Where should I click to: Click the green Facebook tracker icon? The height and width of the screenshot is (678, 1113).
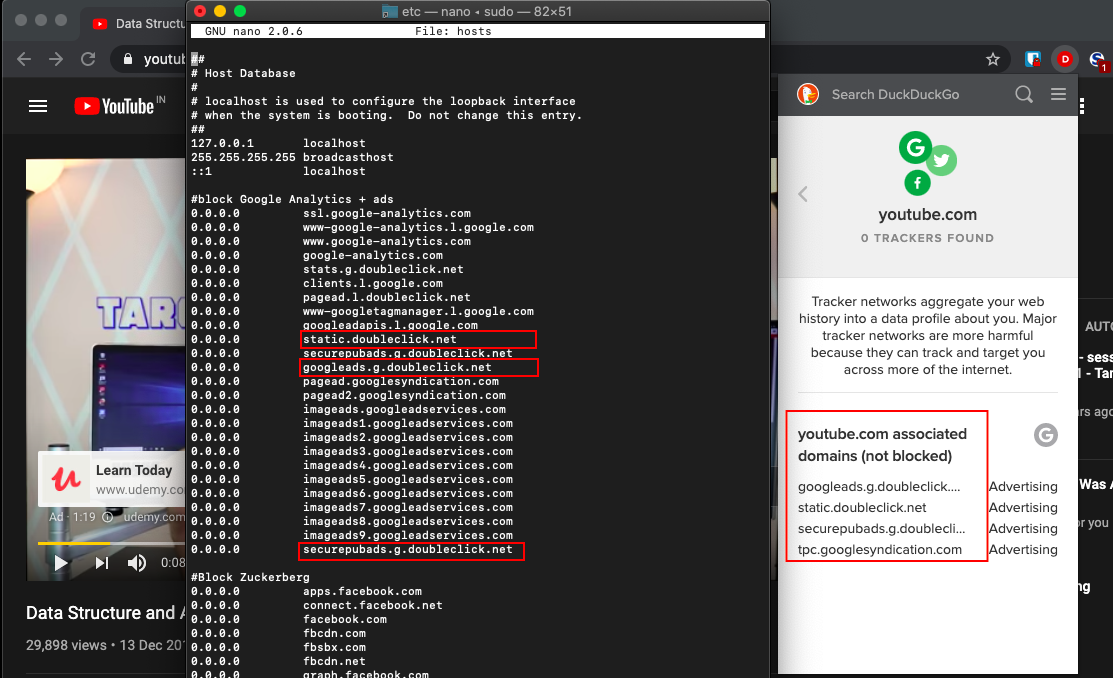917,183
